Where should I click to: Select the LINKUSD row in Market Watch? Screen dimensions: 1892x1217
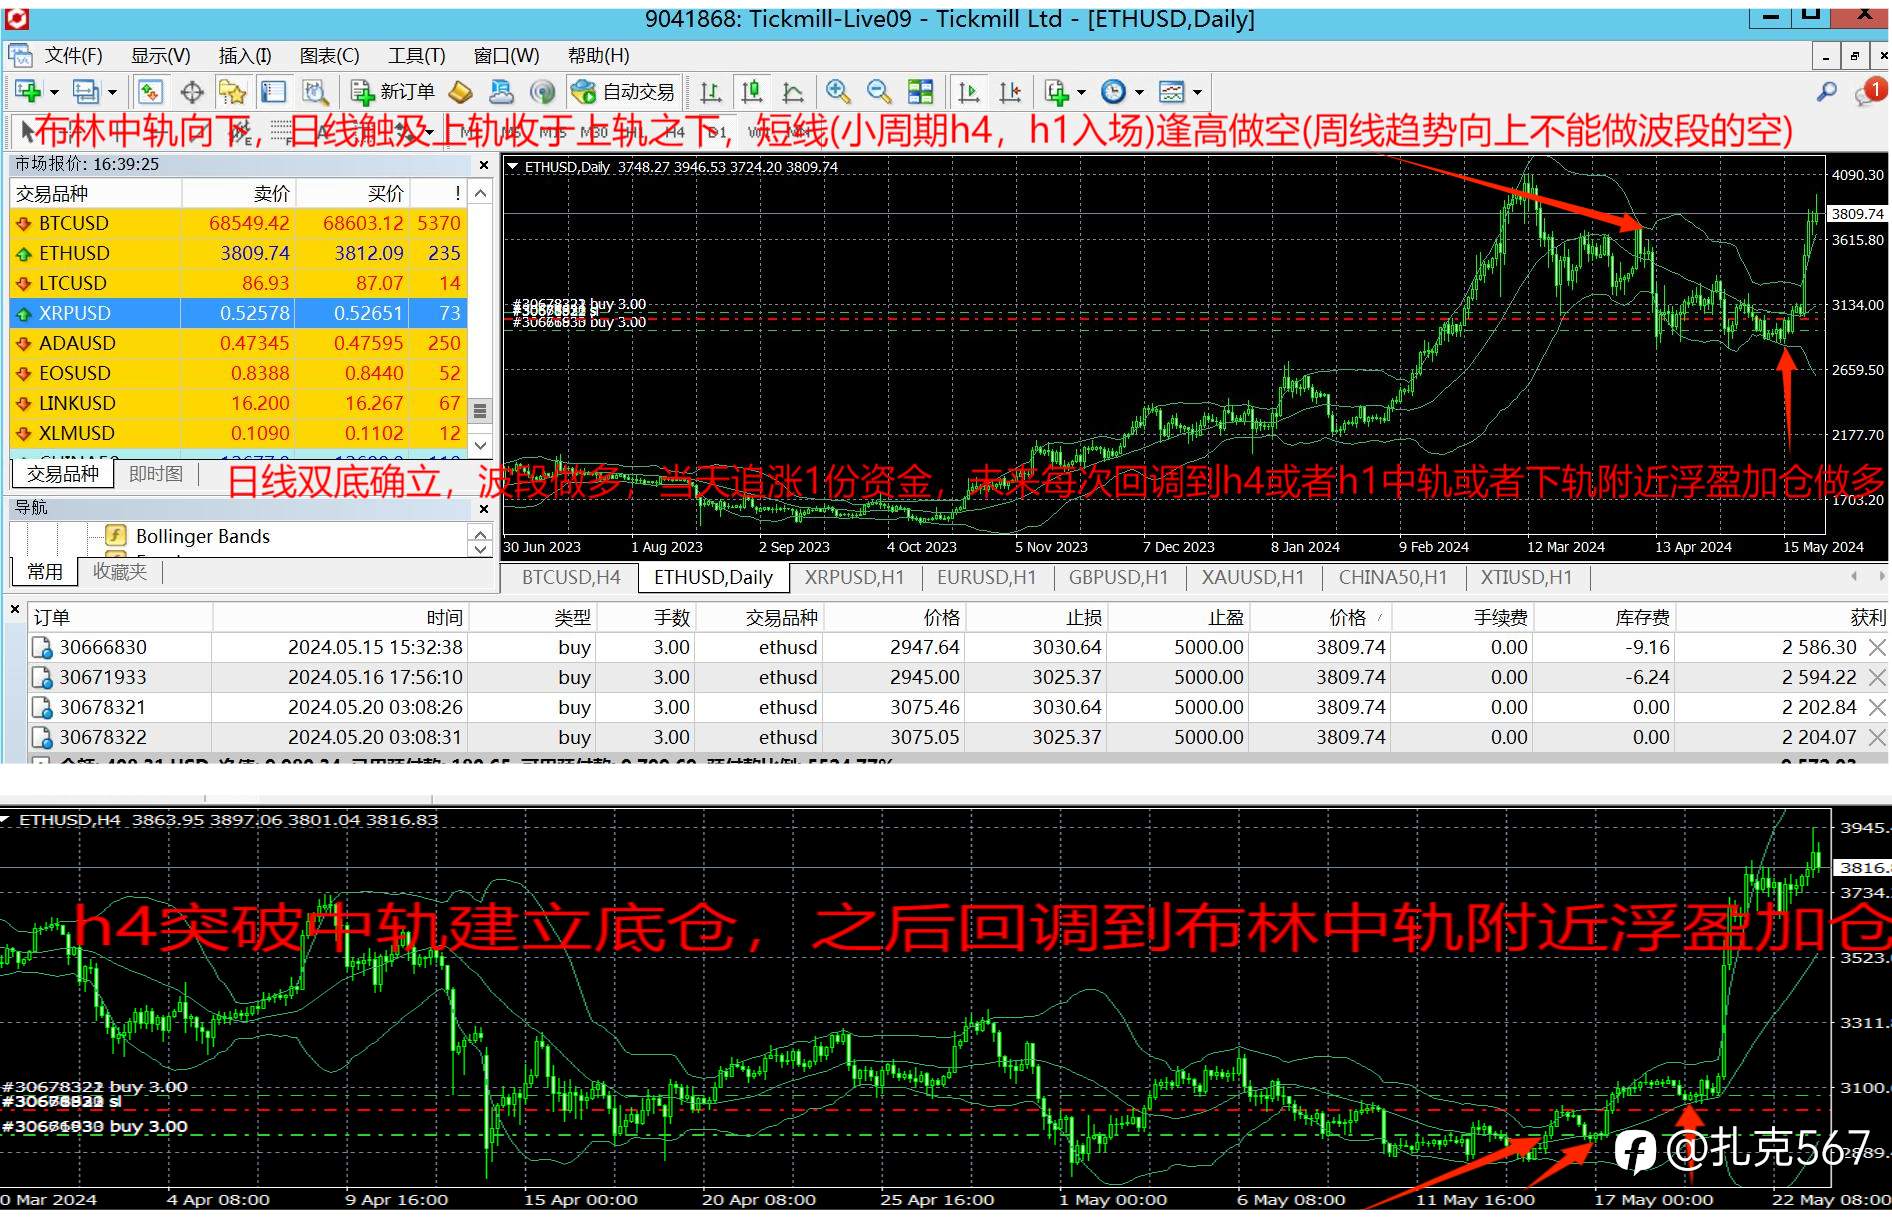pyautogui.click(x=237, y=403)
